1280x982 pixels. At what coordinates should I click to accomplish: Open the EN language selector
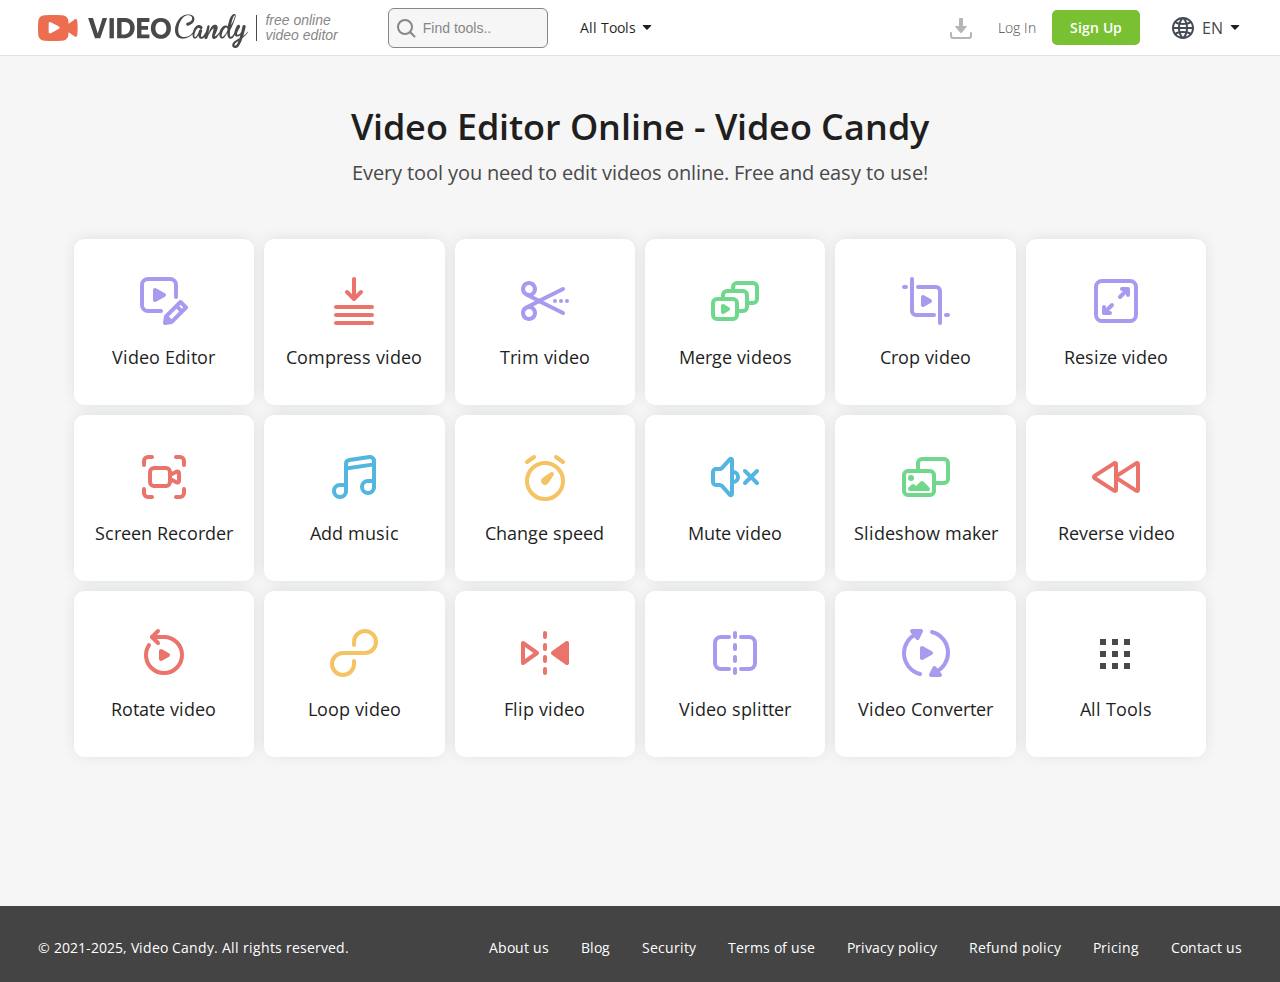[x=1205, y=28]
